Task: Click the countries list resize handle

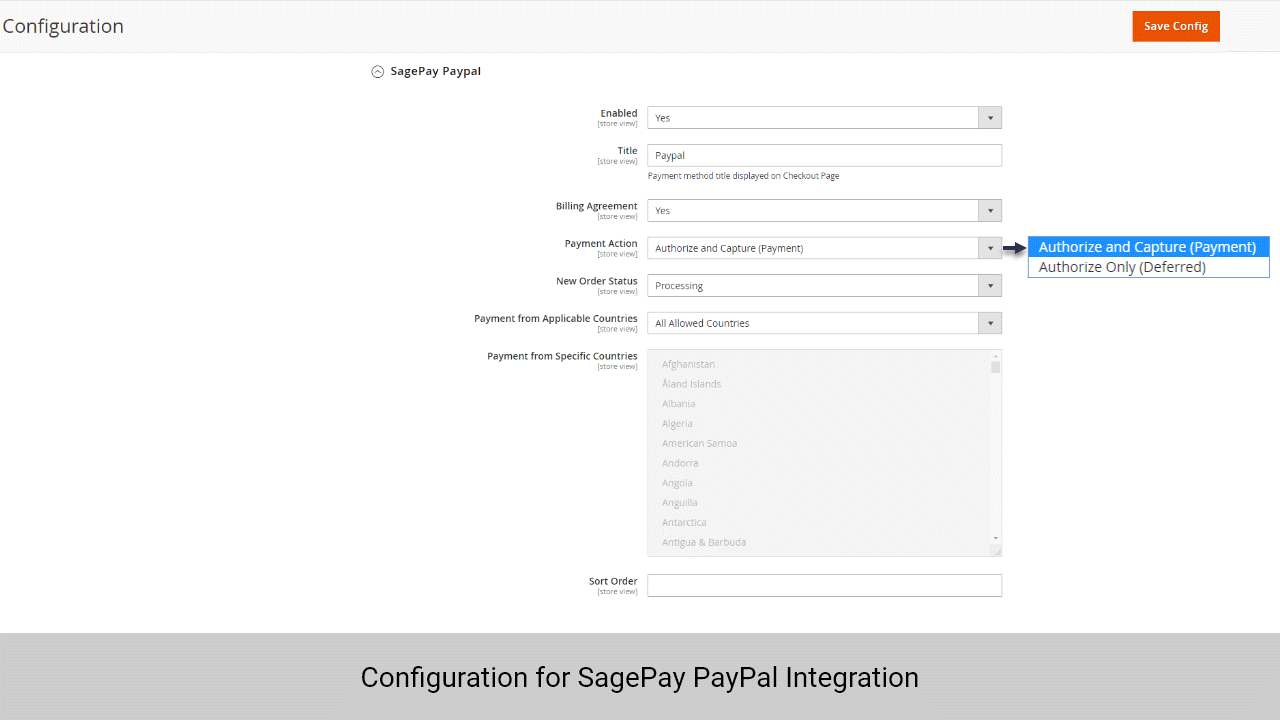Action: pos(996,551)
